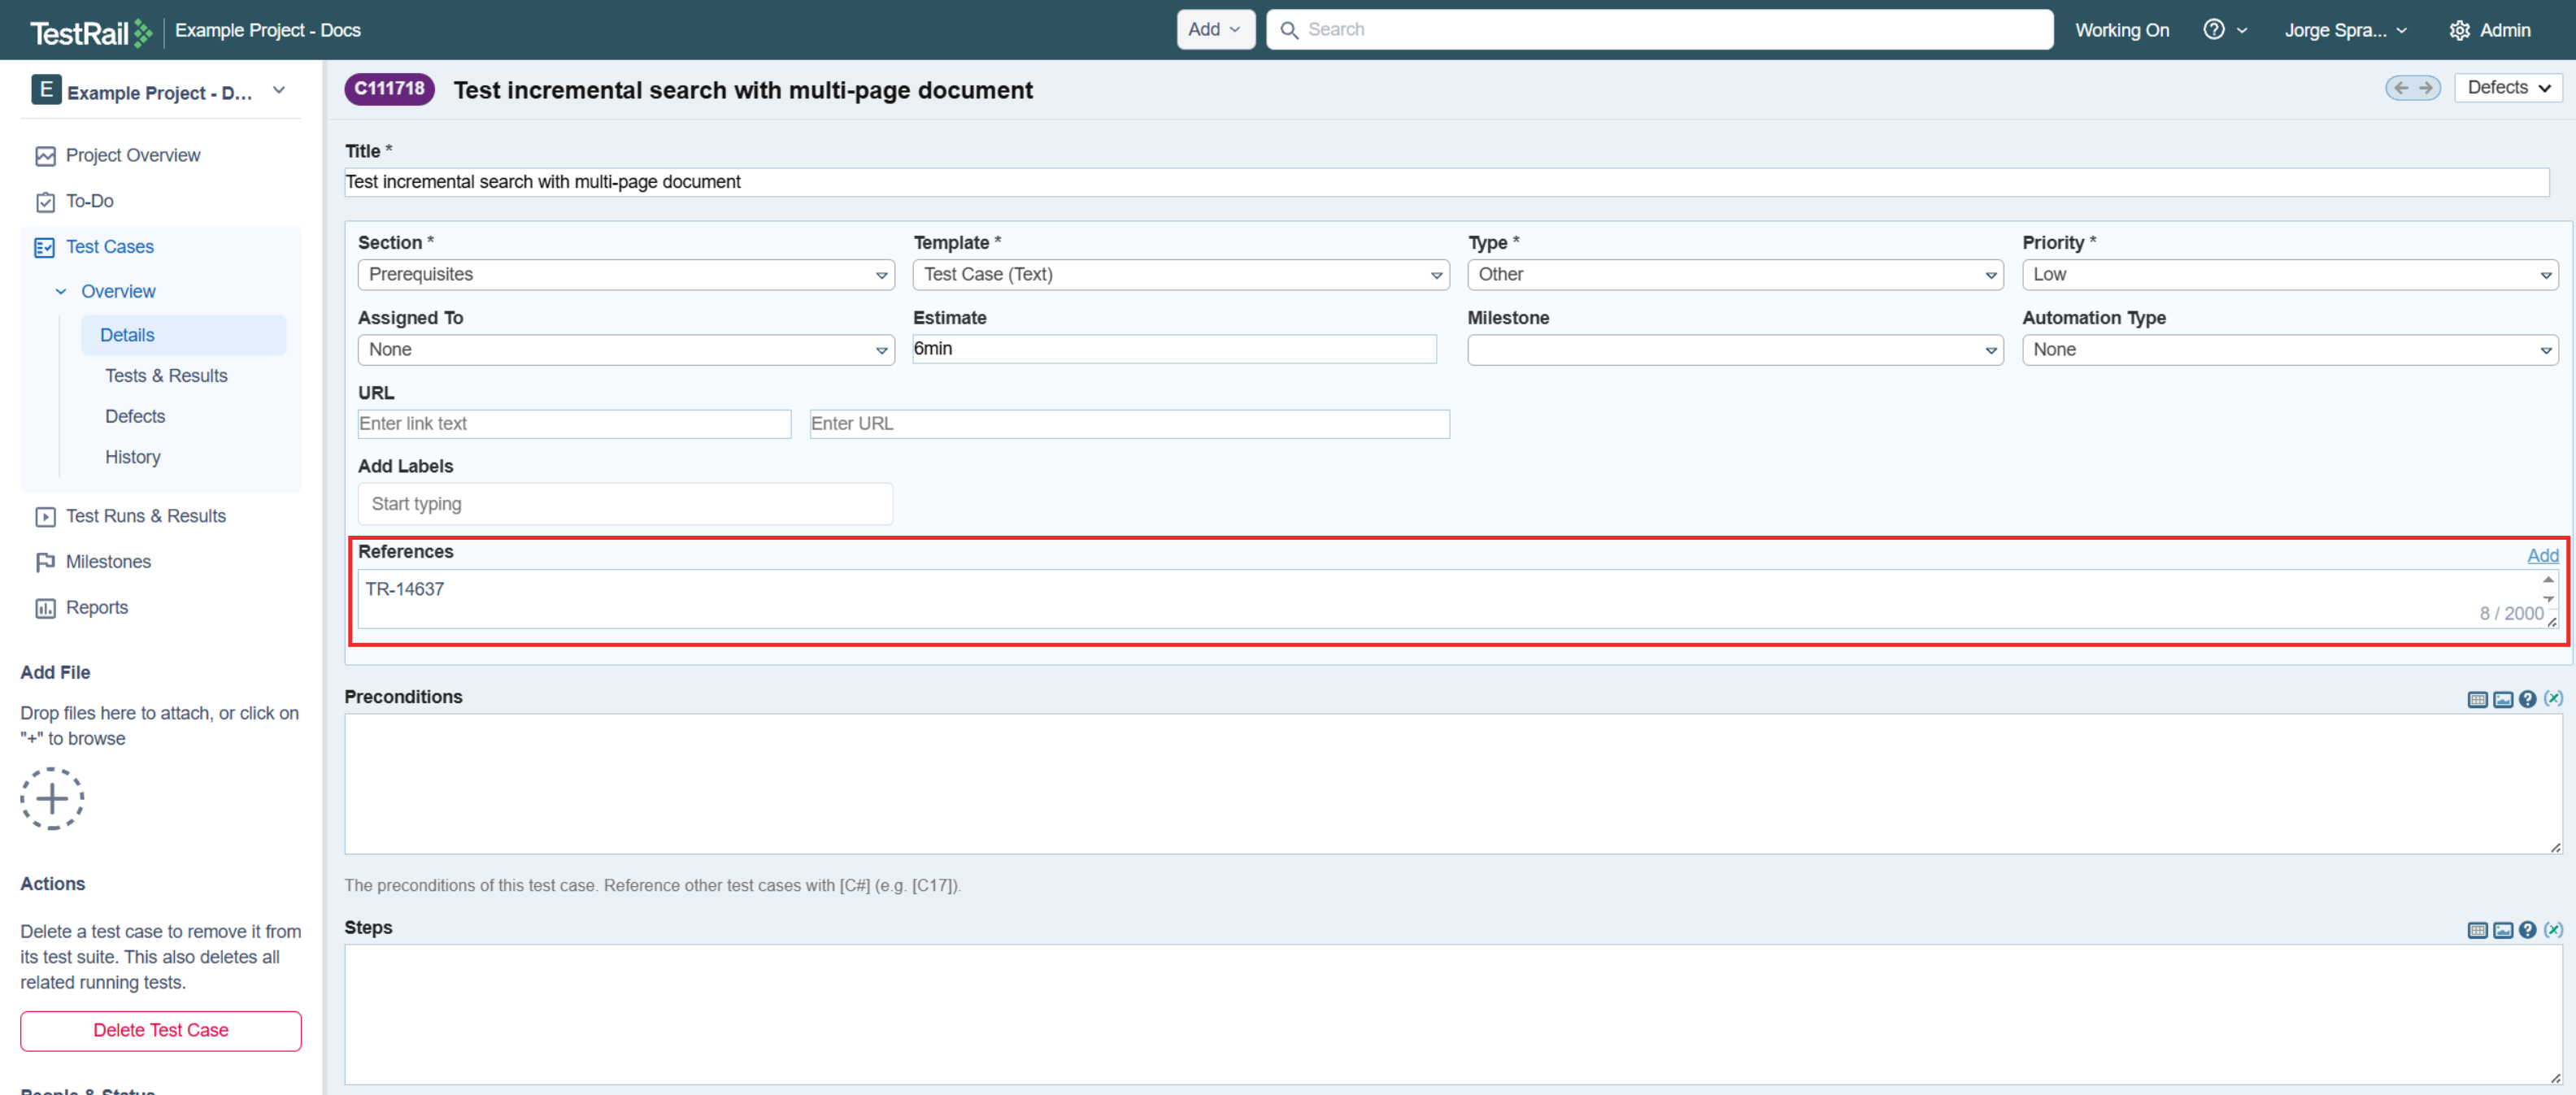Click the circular plus icon to add a file

[52, 798]
